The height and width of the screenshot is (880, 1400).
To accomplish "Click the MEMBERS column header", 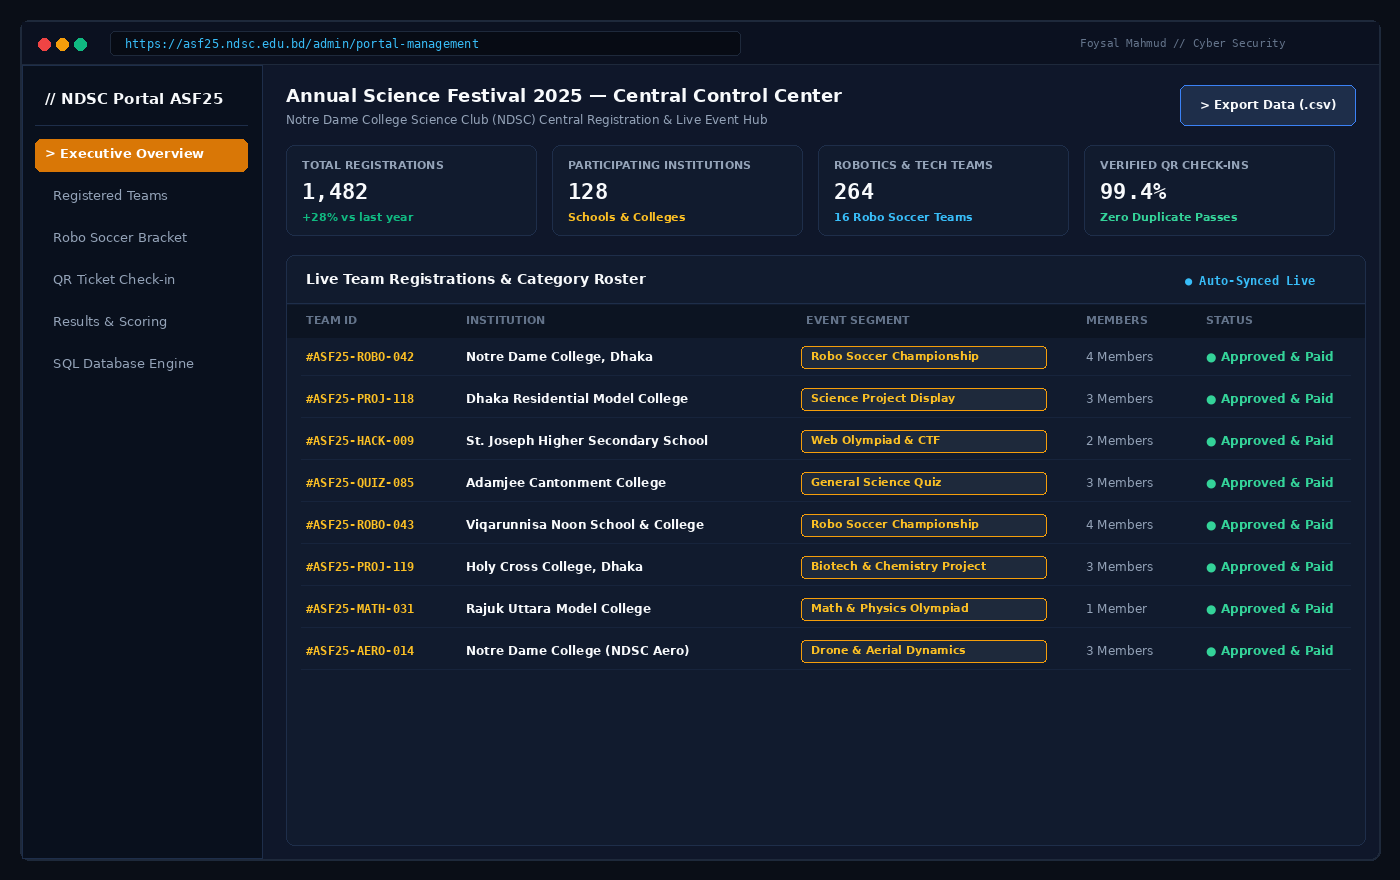I will point(1117,321).
